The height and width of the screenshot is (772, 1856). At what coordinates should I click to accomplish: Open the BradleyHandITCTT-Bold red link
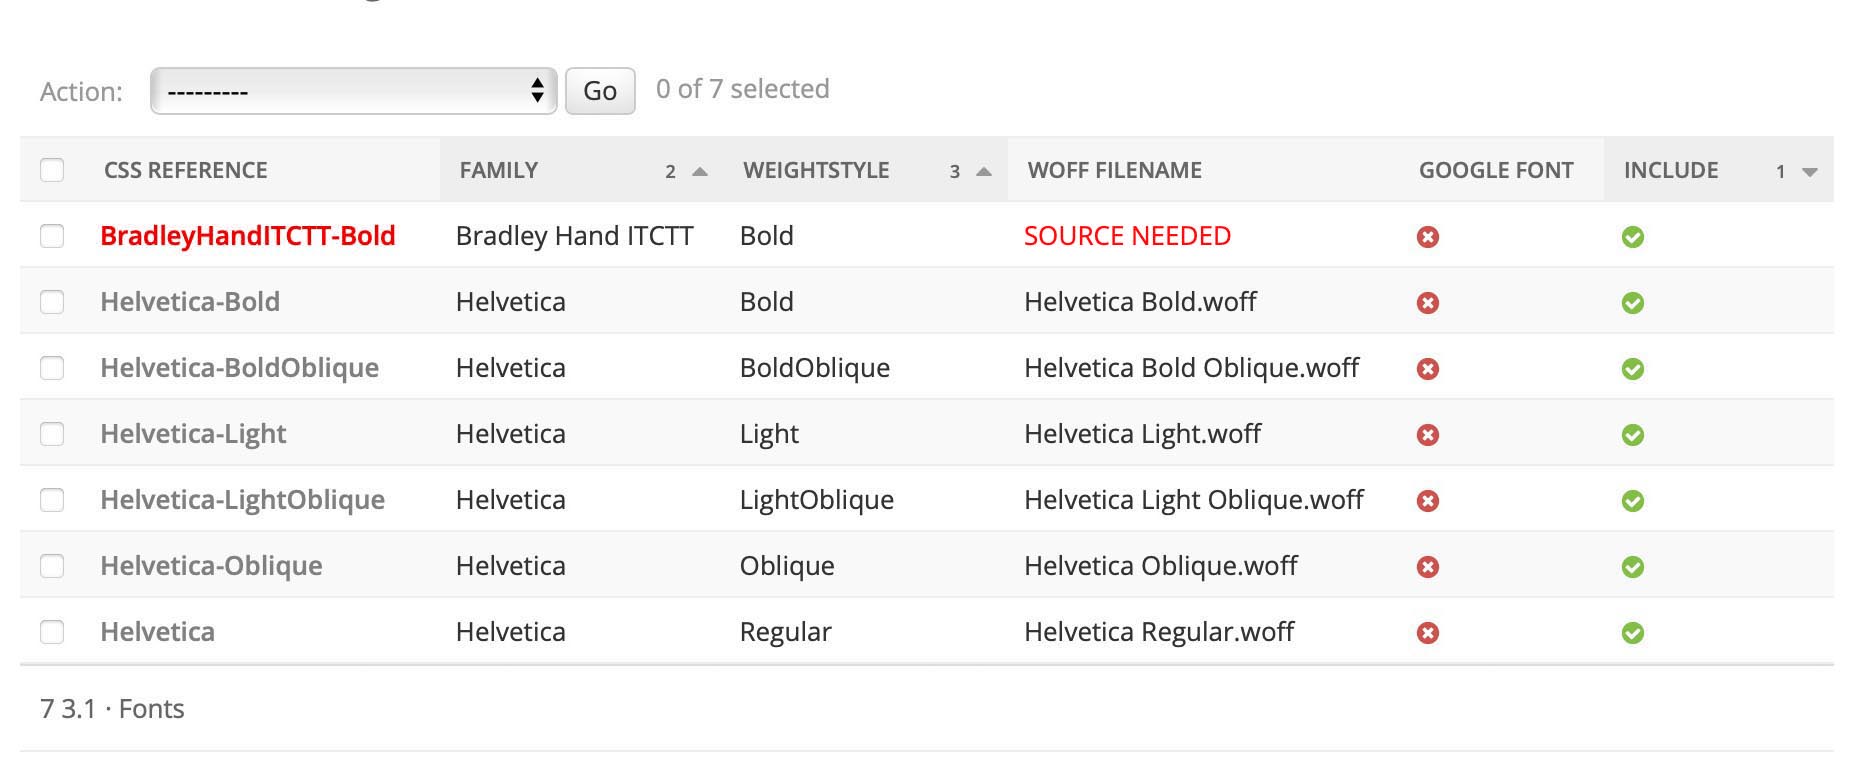point(248,236)
